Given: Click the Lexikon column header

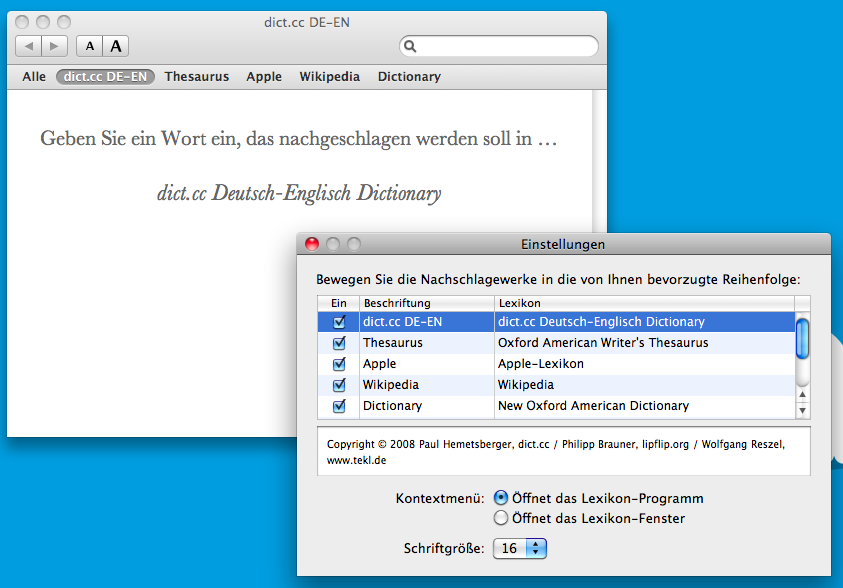Looking at the screenshot, I should [644, 303].
